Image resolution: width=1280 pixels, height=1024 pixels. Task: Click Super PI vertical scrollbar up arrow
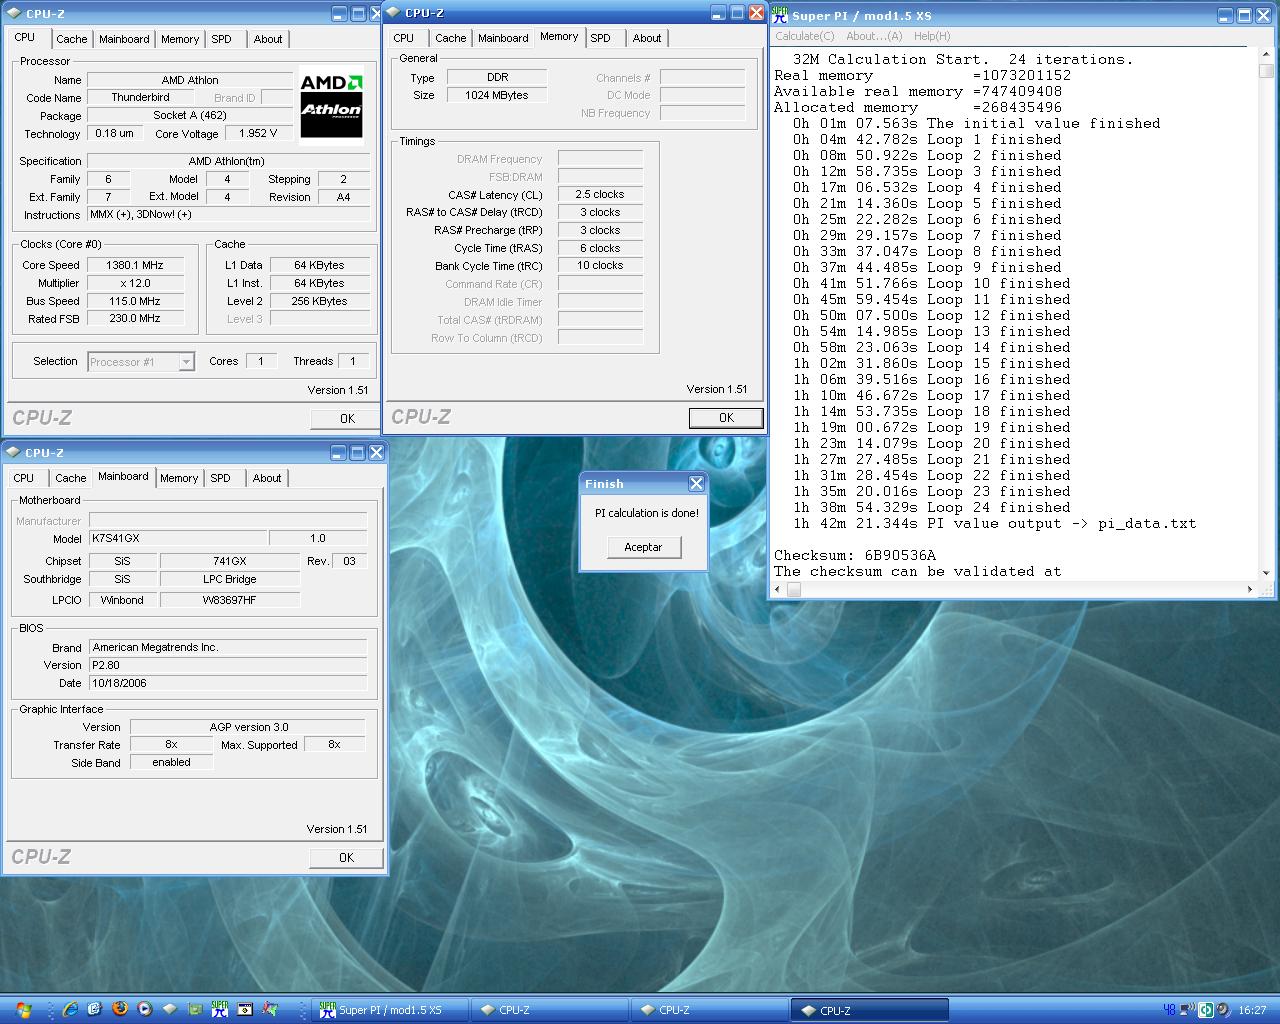coord(1267,55)
